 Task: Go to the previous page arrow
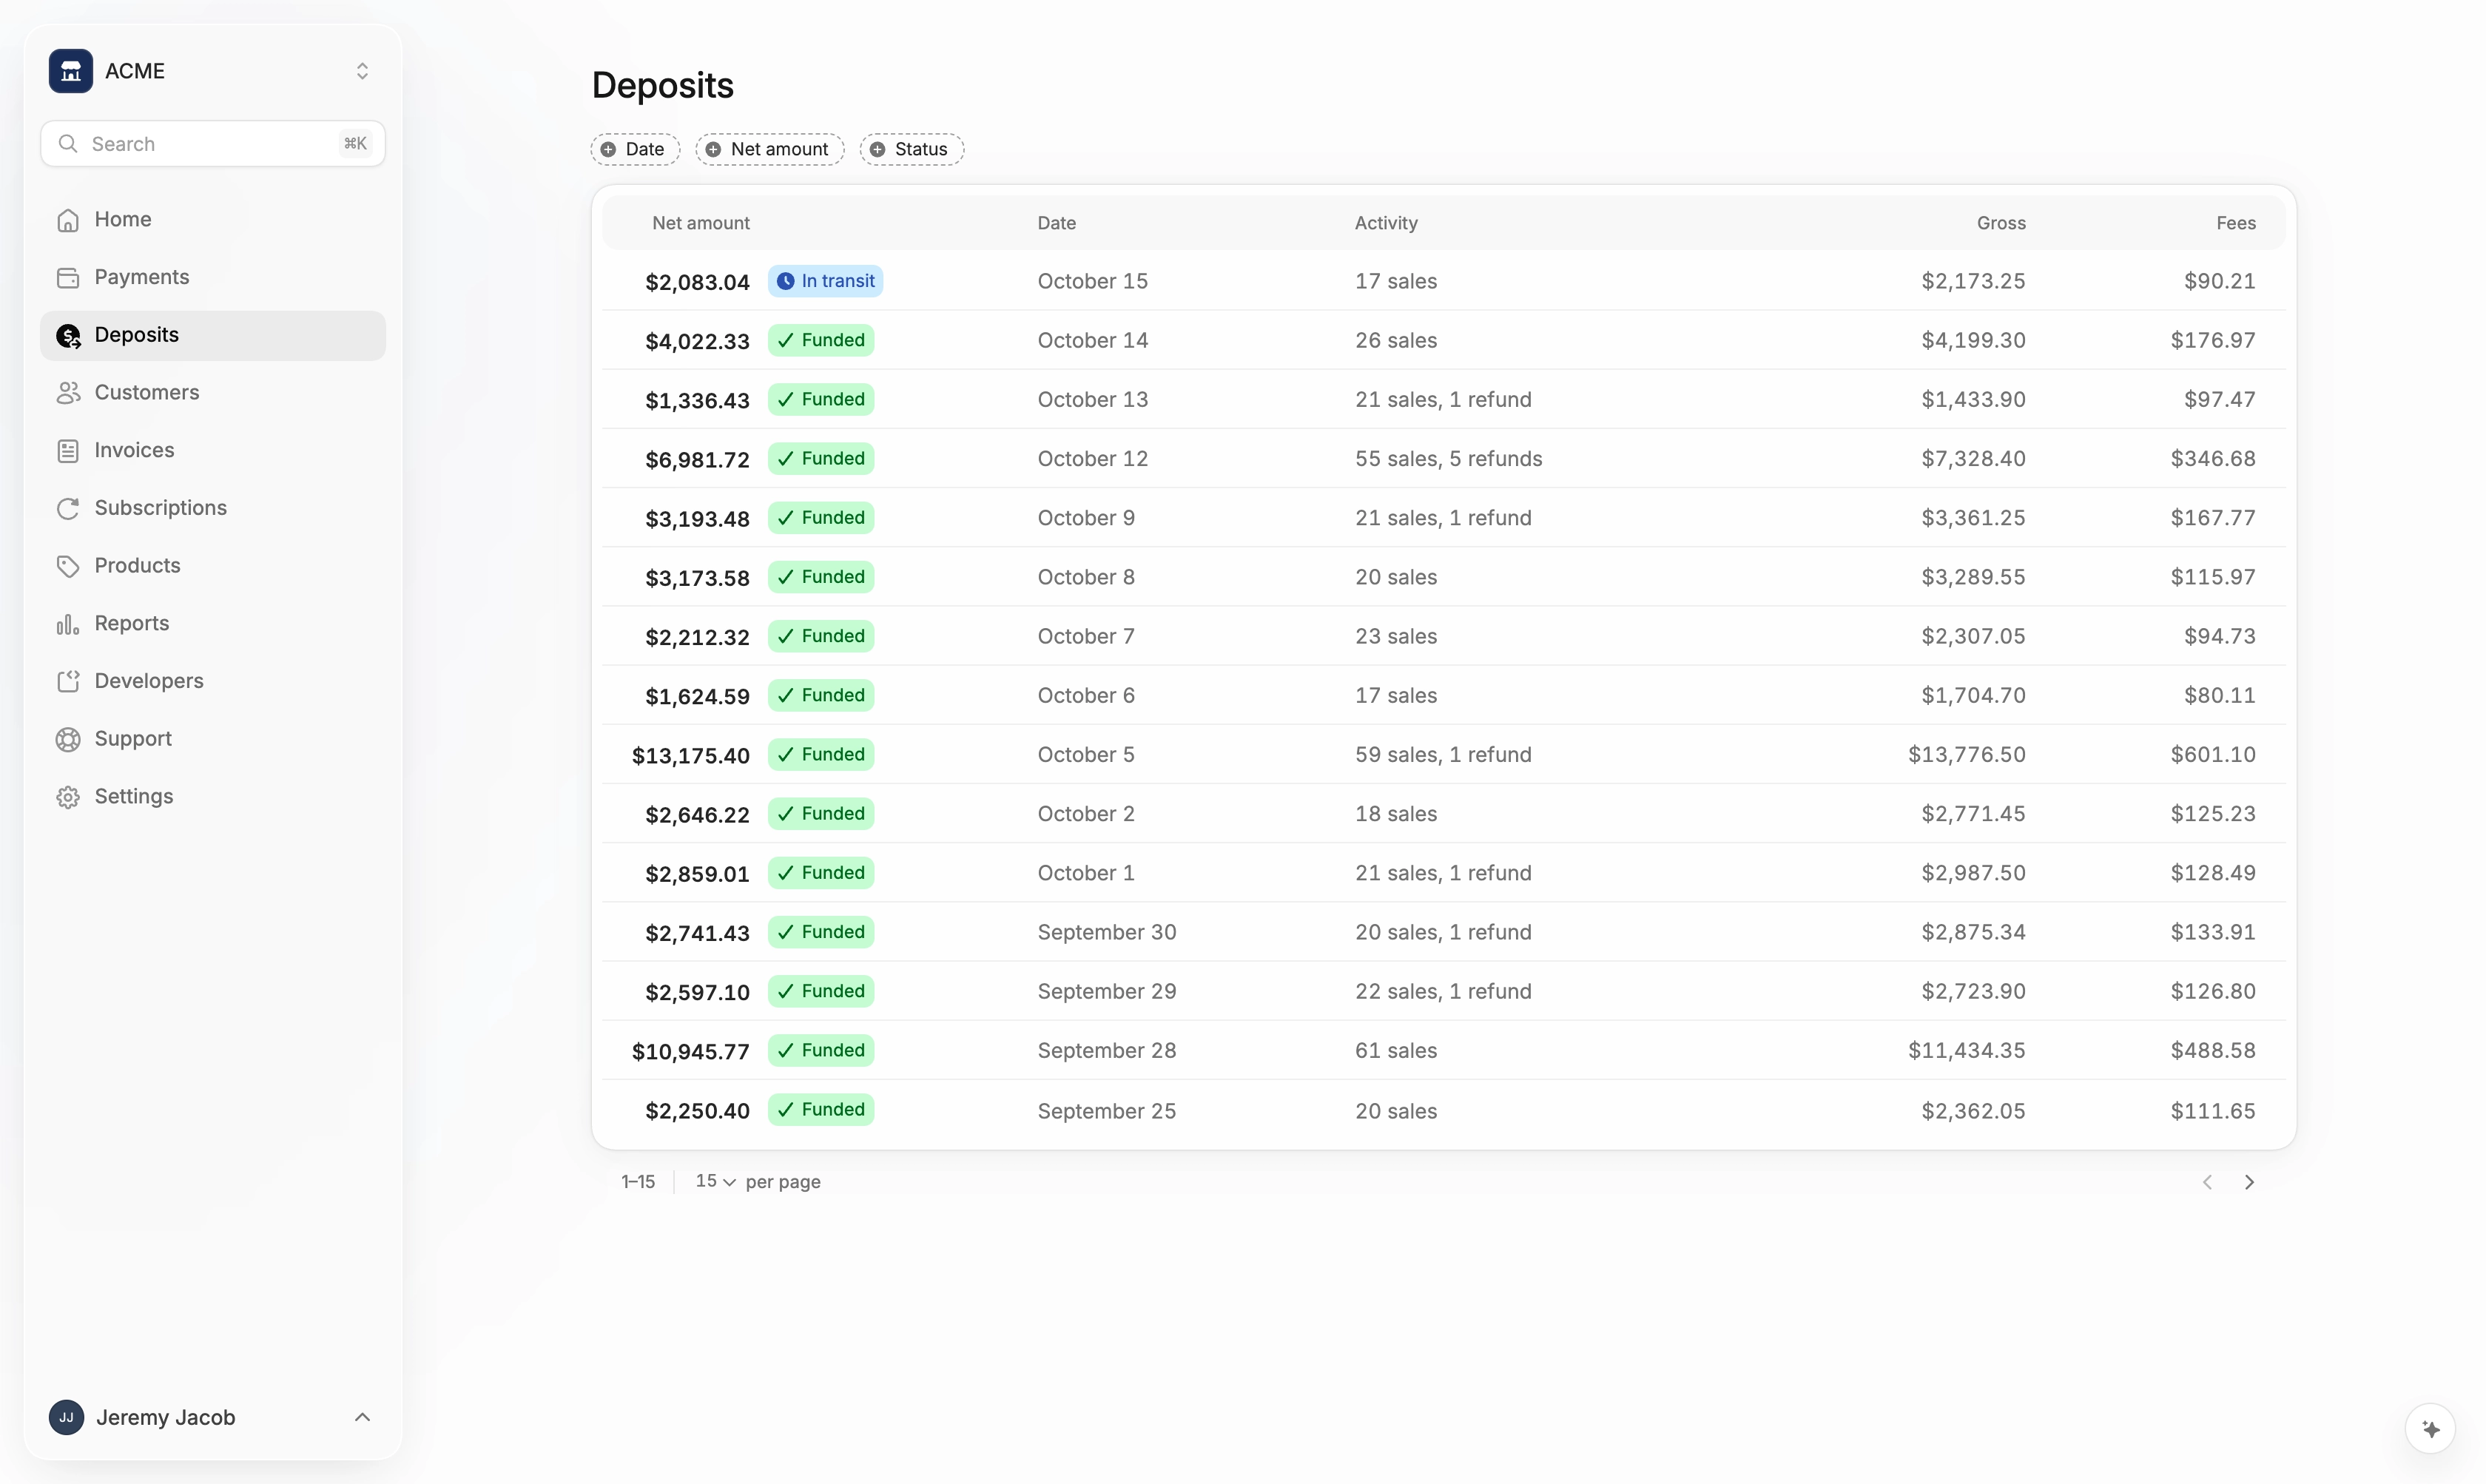point(2207,1182)
